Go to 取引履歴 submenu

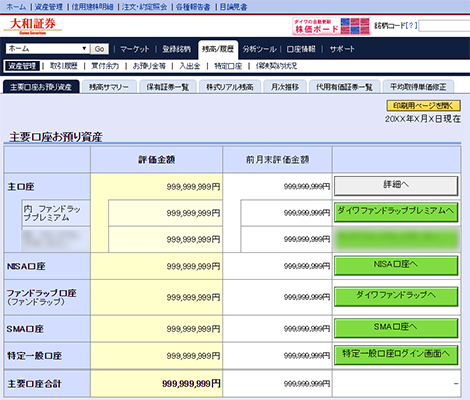[x=64, y=66]
